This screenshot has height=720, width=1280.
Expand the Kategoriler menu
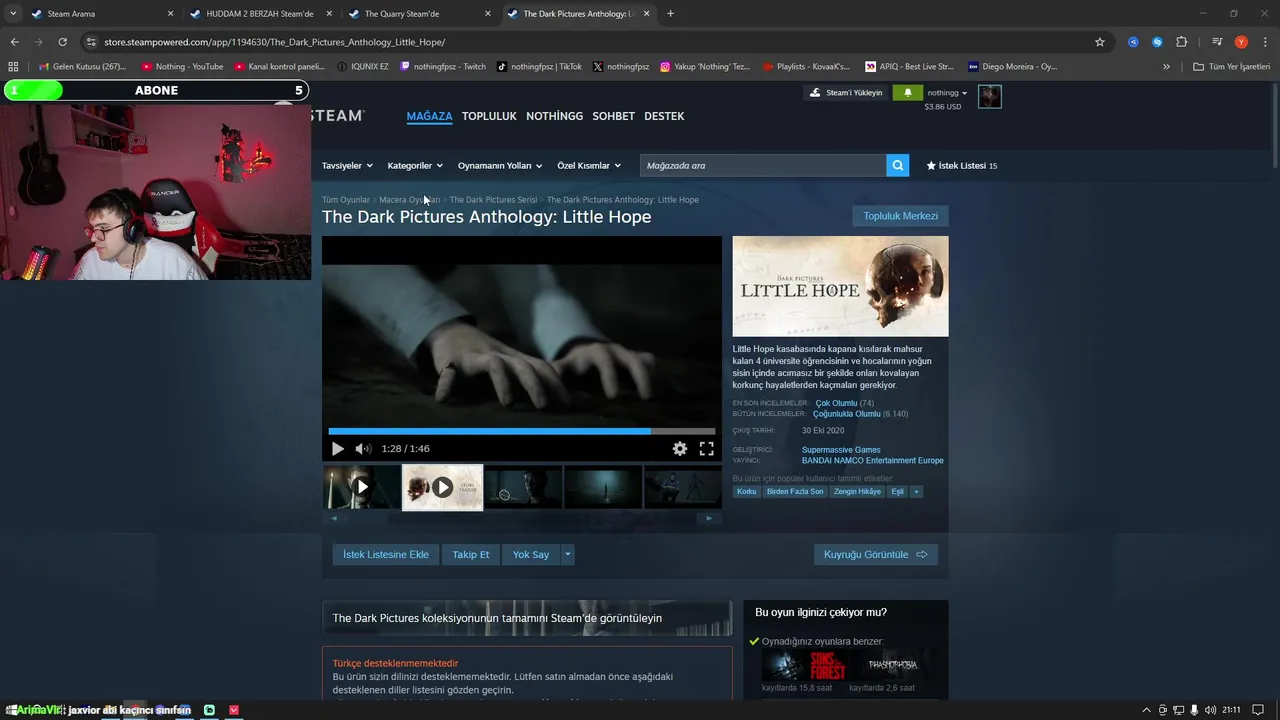tap(415, 166)
